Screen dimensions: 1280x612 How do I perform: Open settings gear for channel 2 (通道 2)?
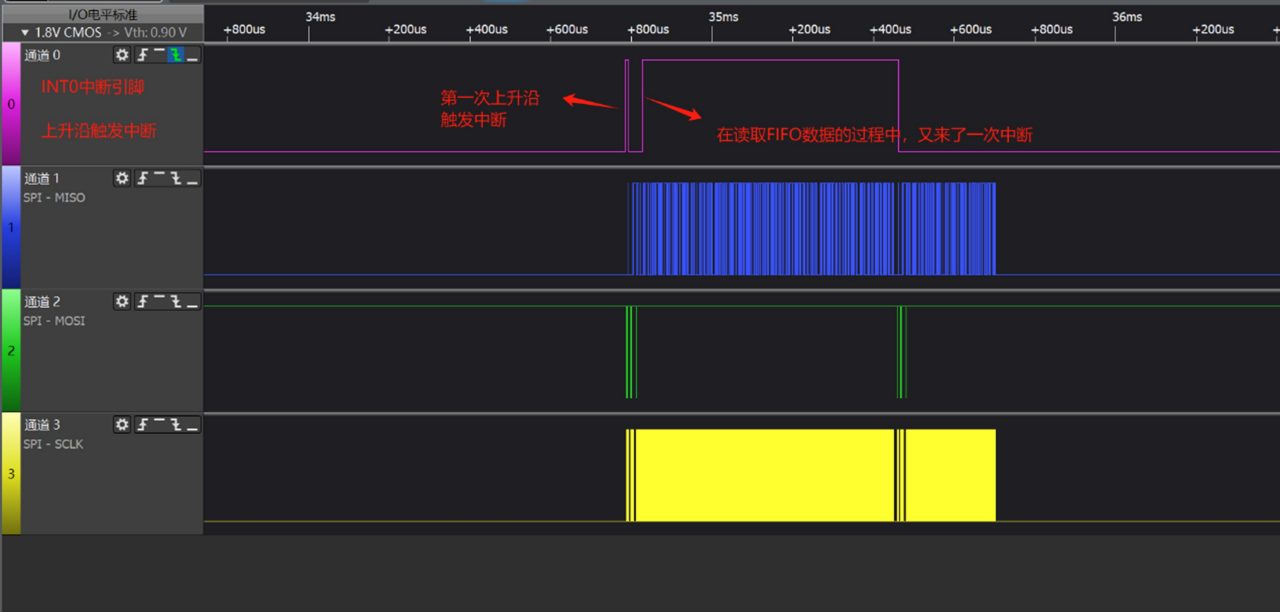coord(122,301)
